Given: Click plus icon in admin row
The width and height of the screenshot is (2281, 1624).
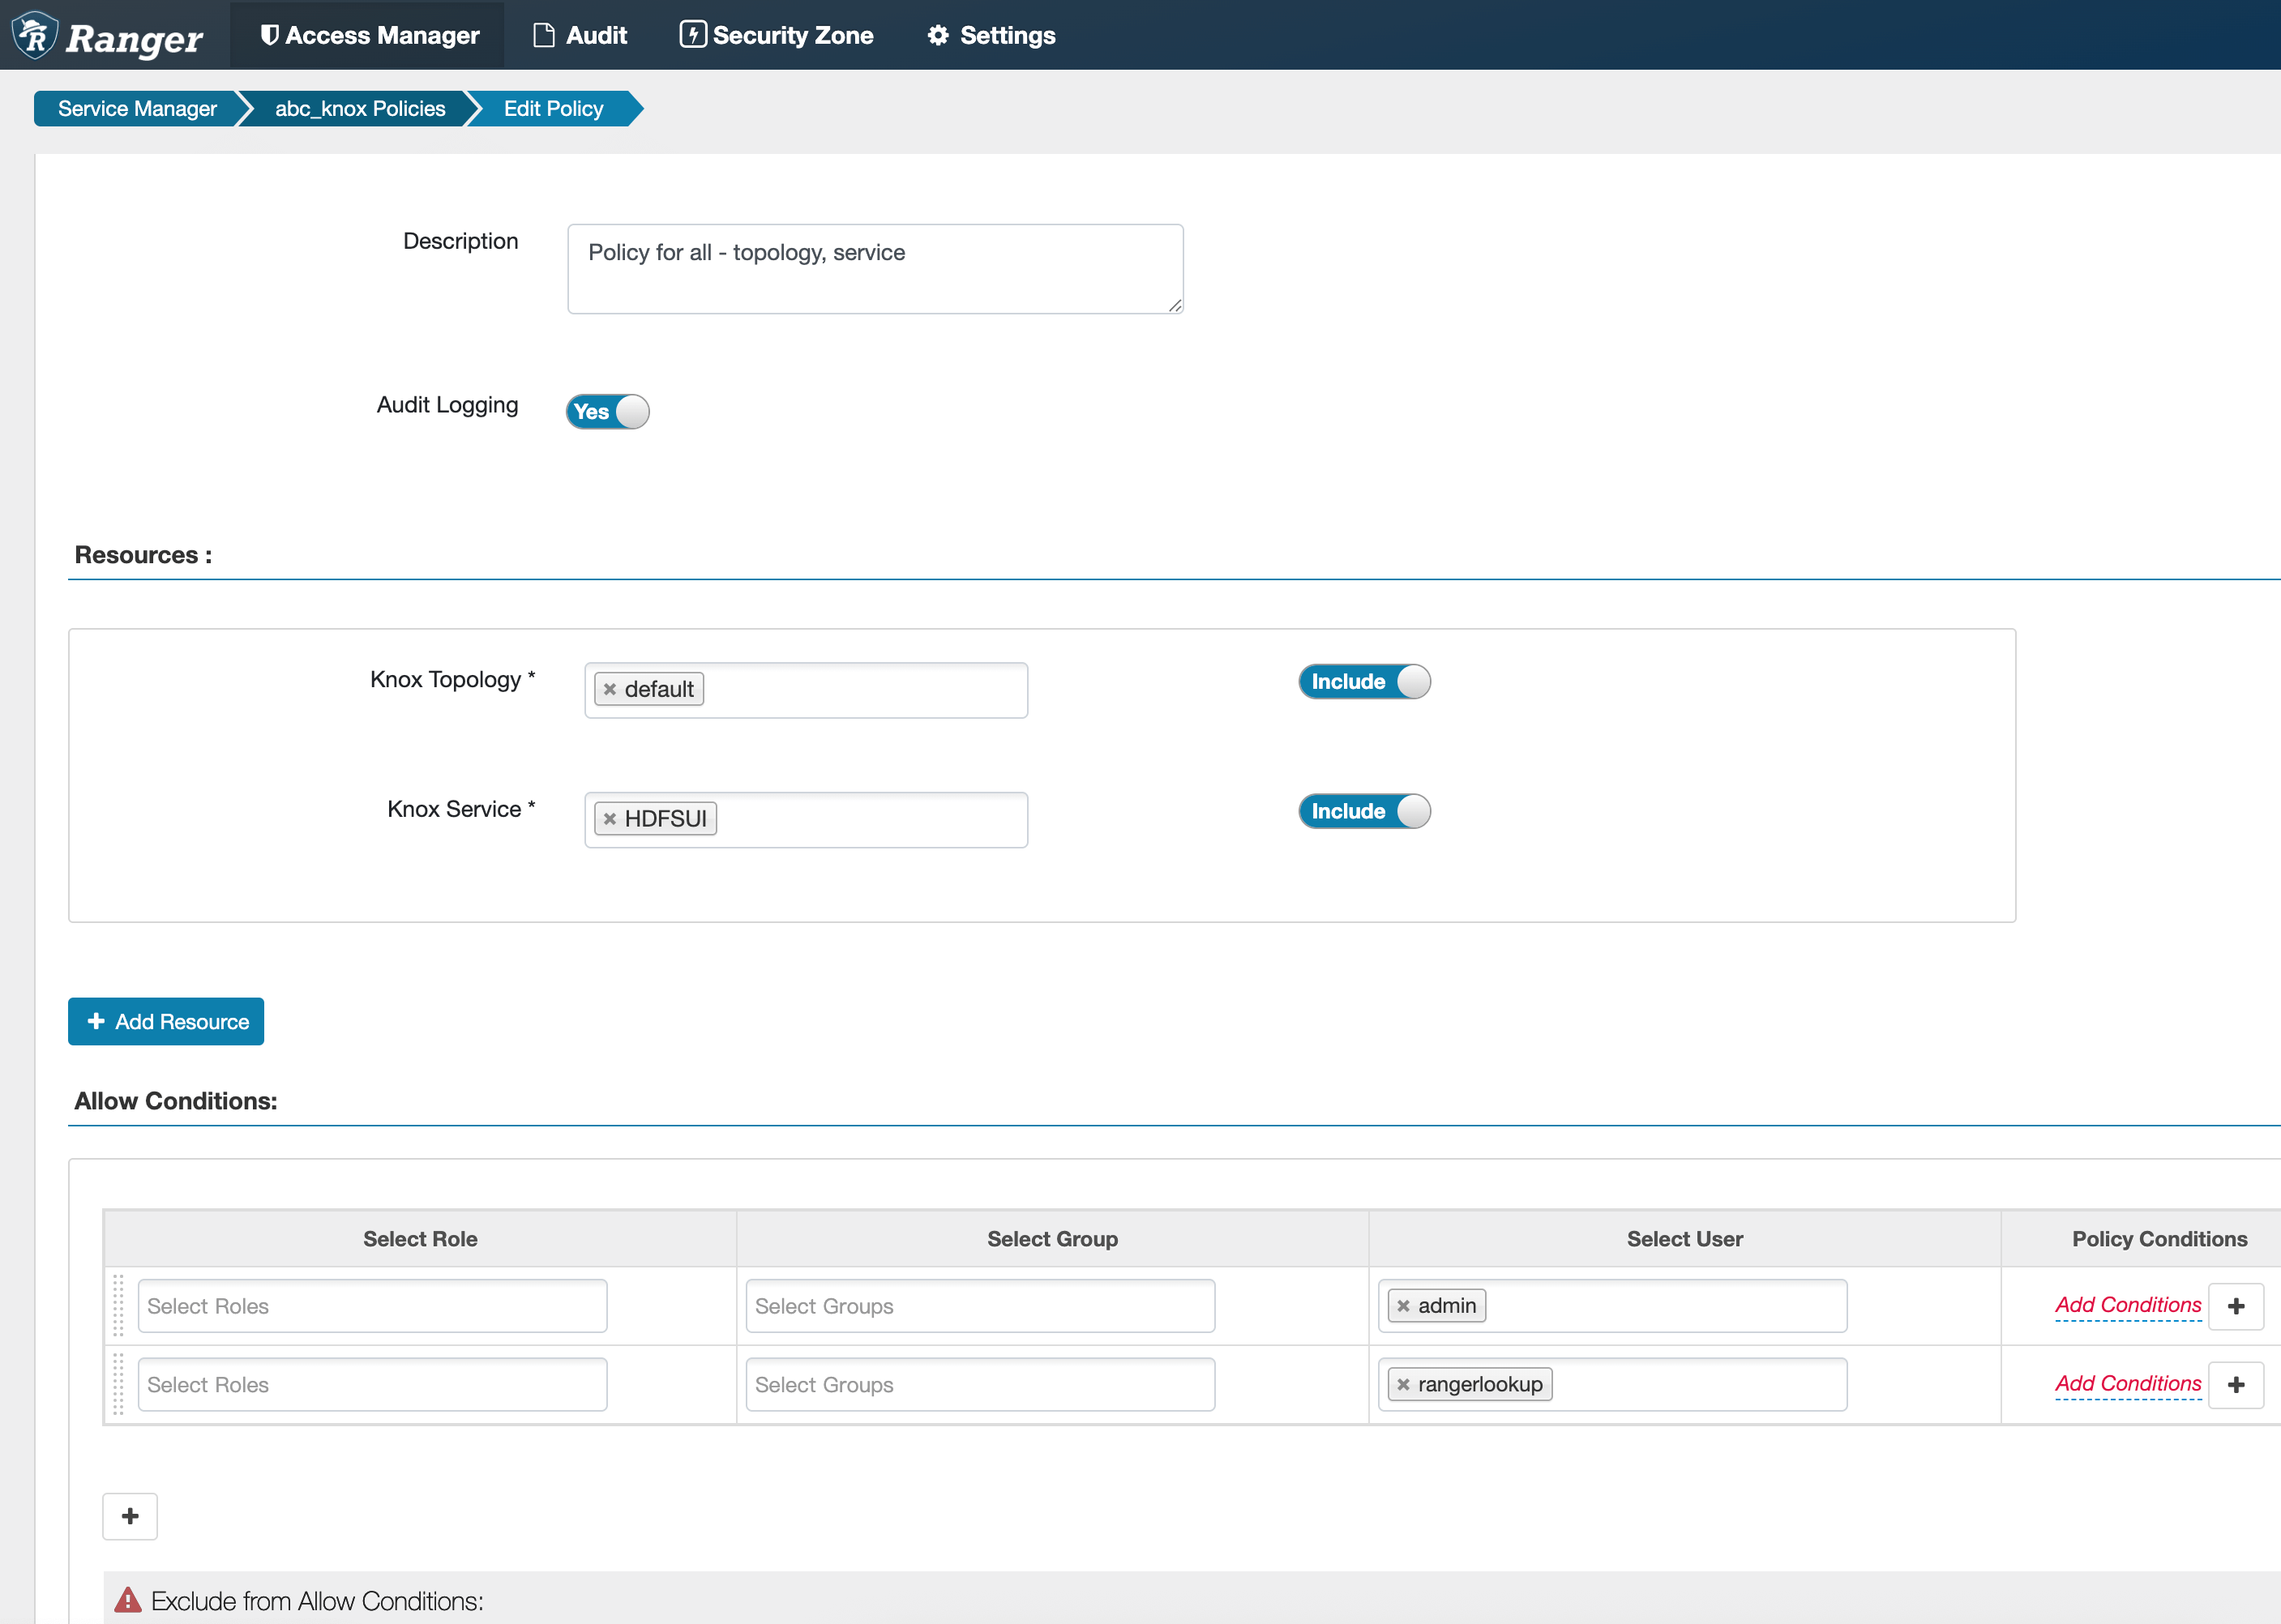Looking at the screenshot, I should pyautogui.click(x=2236, y=1306).
